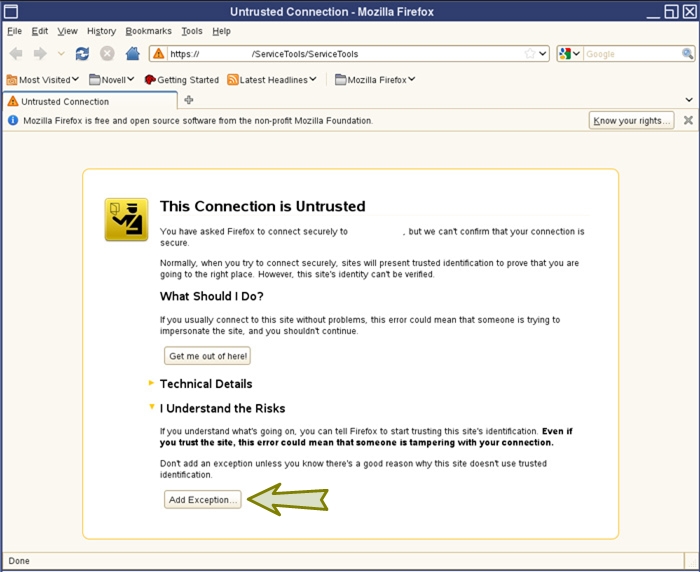700x572 pixels.
Task: Open the Bookmarks menu
Action: 148,31
